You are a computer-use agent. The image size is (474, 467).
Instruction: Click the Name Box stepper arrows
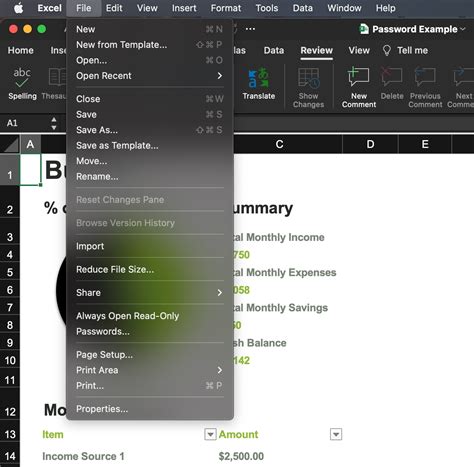click(54, 123)
